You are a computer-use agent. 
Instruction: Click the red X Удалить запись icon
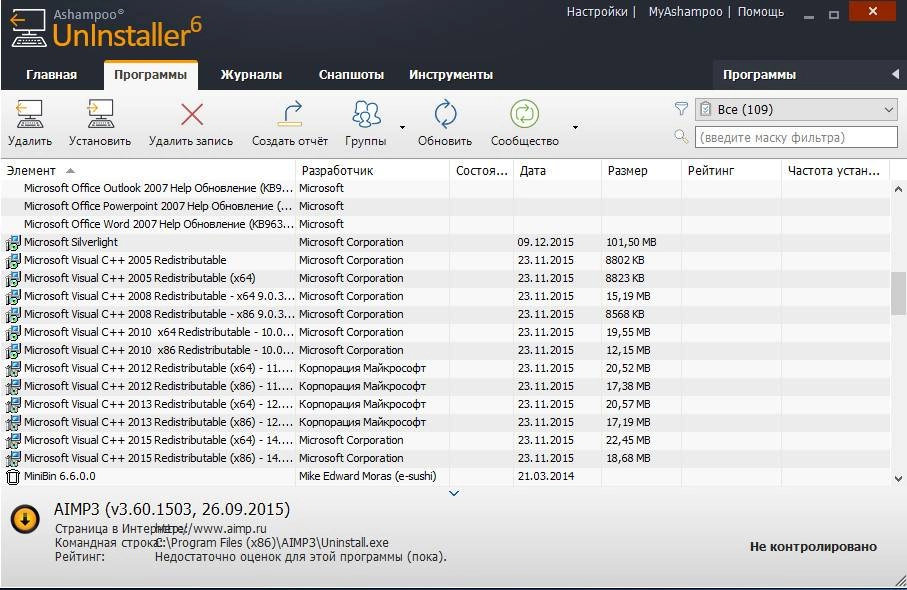tap(191, 114)
